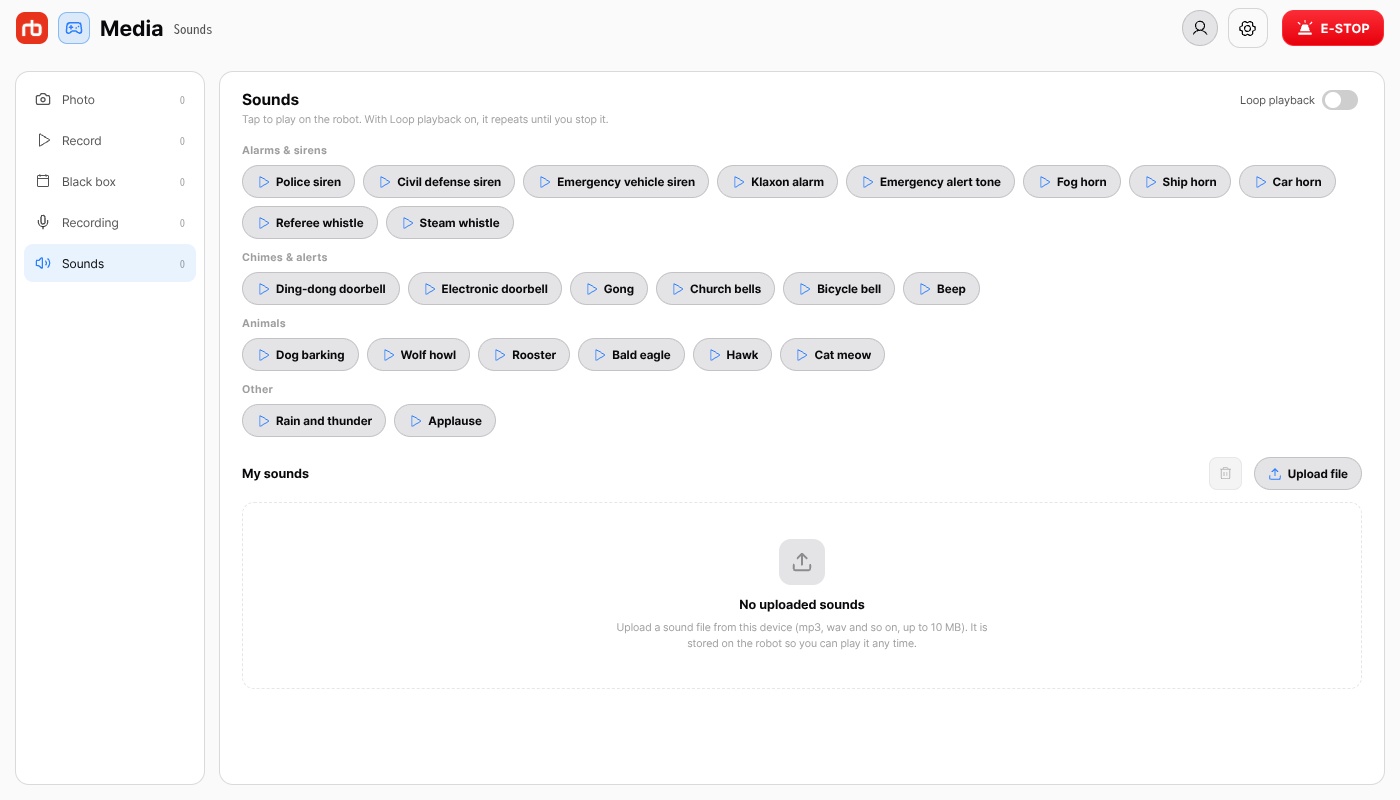Open the Photo section in sidebar

click(x=110, y=100)
